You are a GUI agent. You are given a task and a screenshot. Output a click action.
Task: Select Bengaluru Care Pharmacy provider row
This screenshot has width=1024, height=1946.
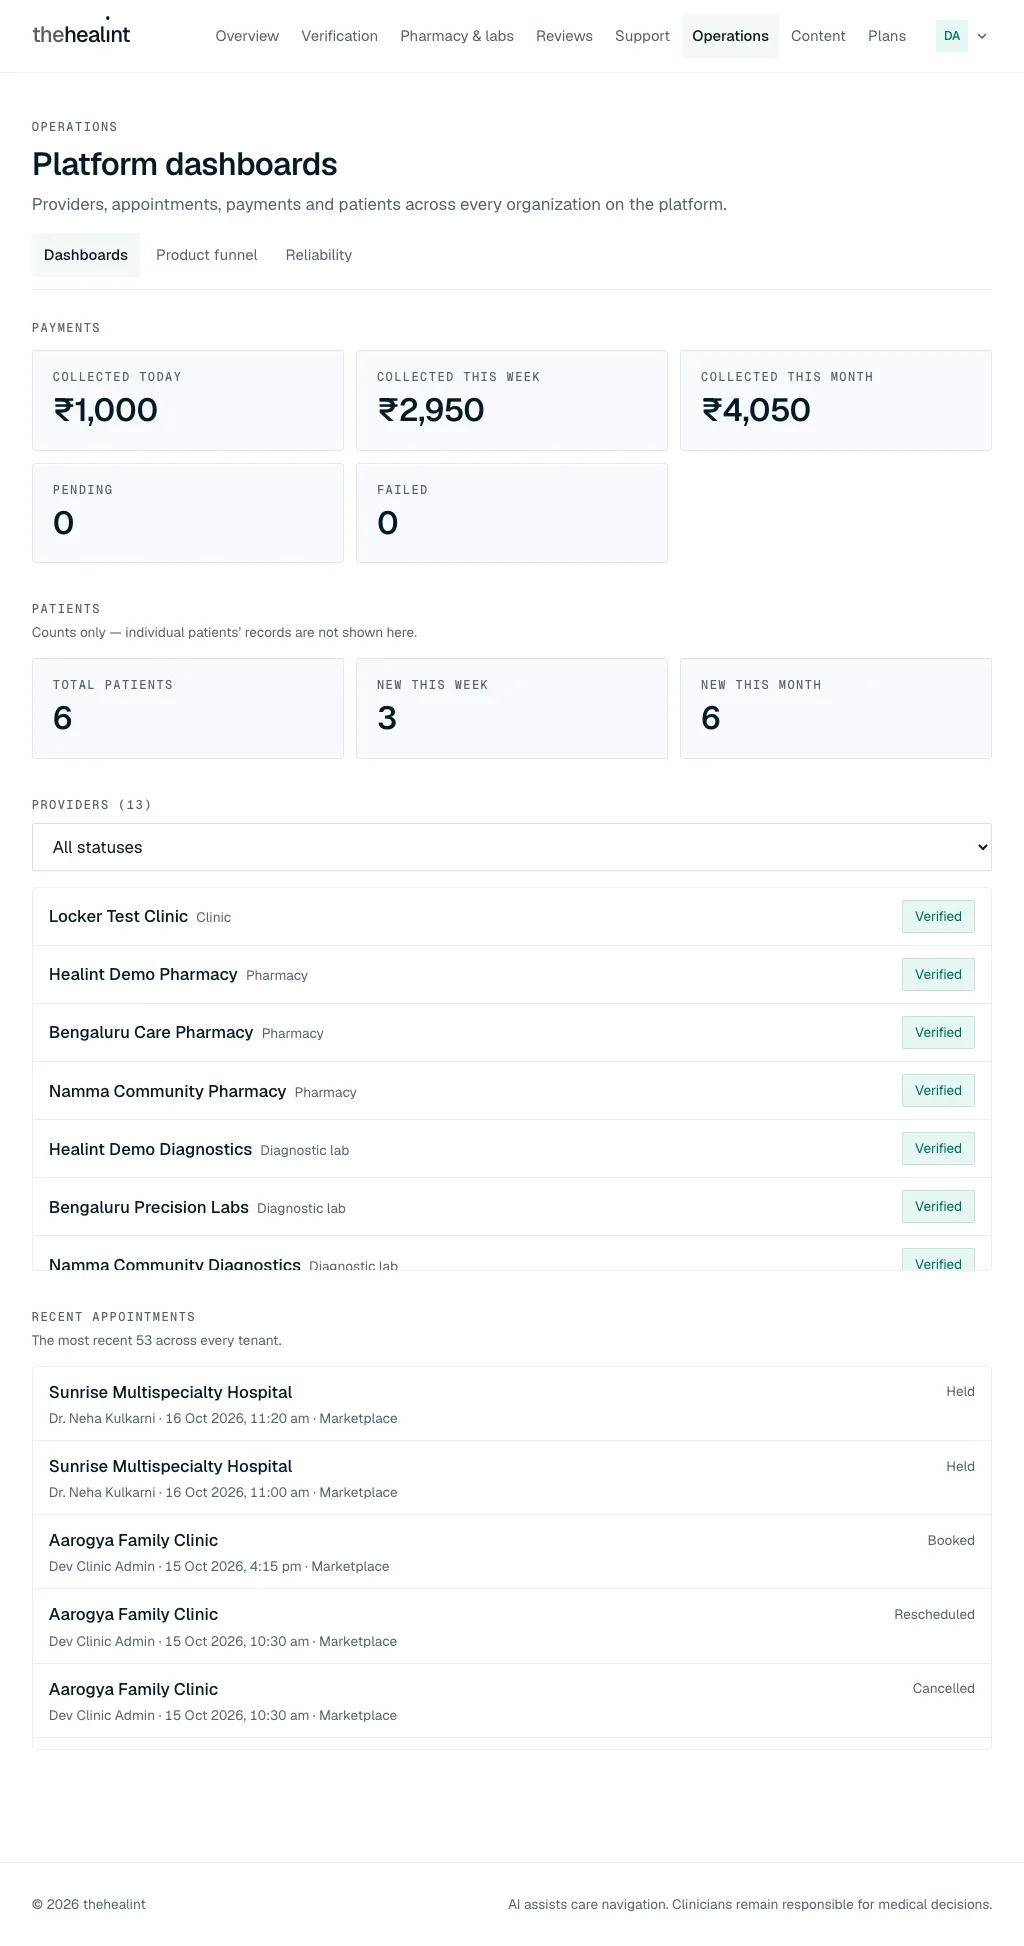[512, 1033]
